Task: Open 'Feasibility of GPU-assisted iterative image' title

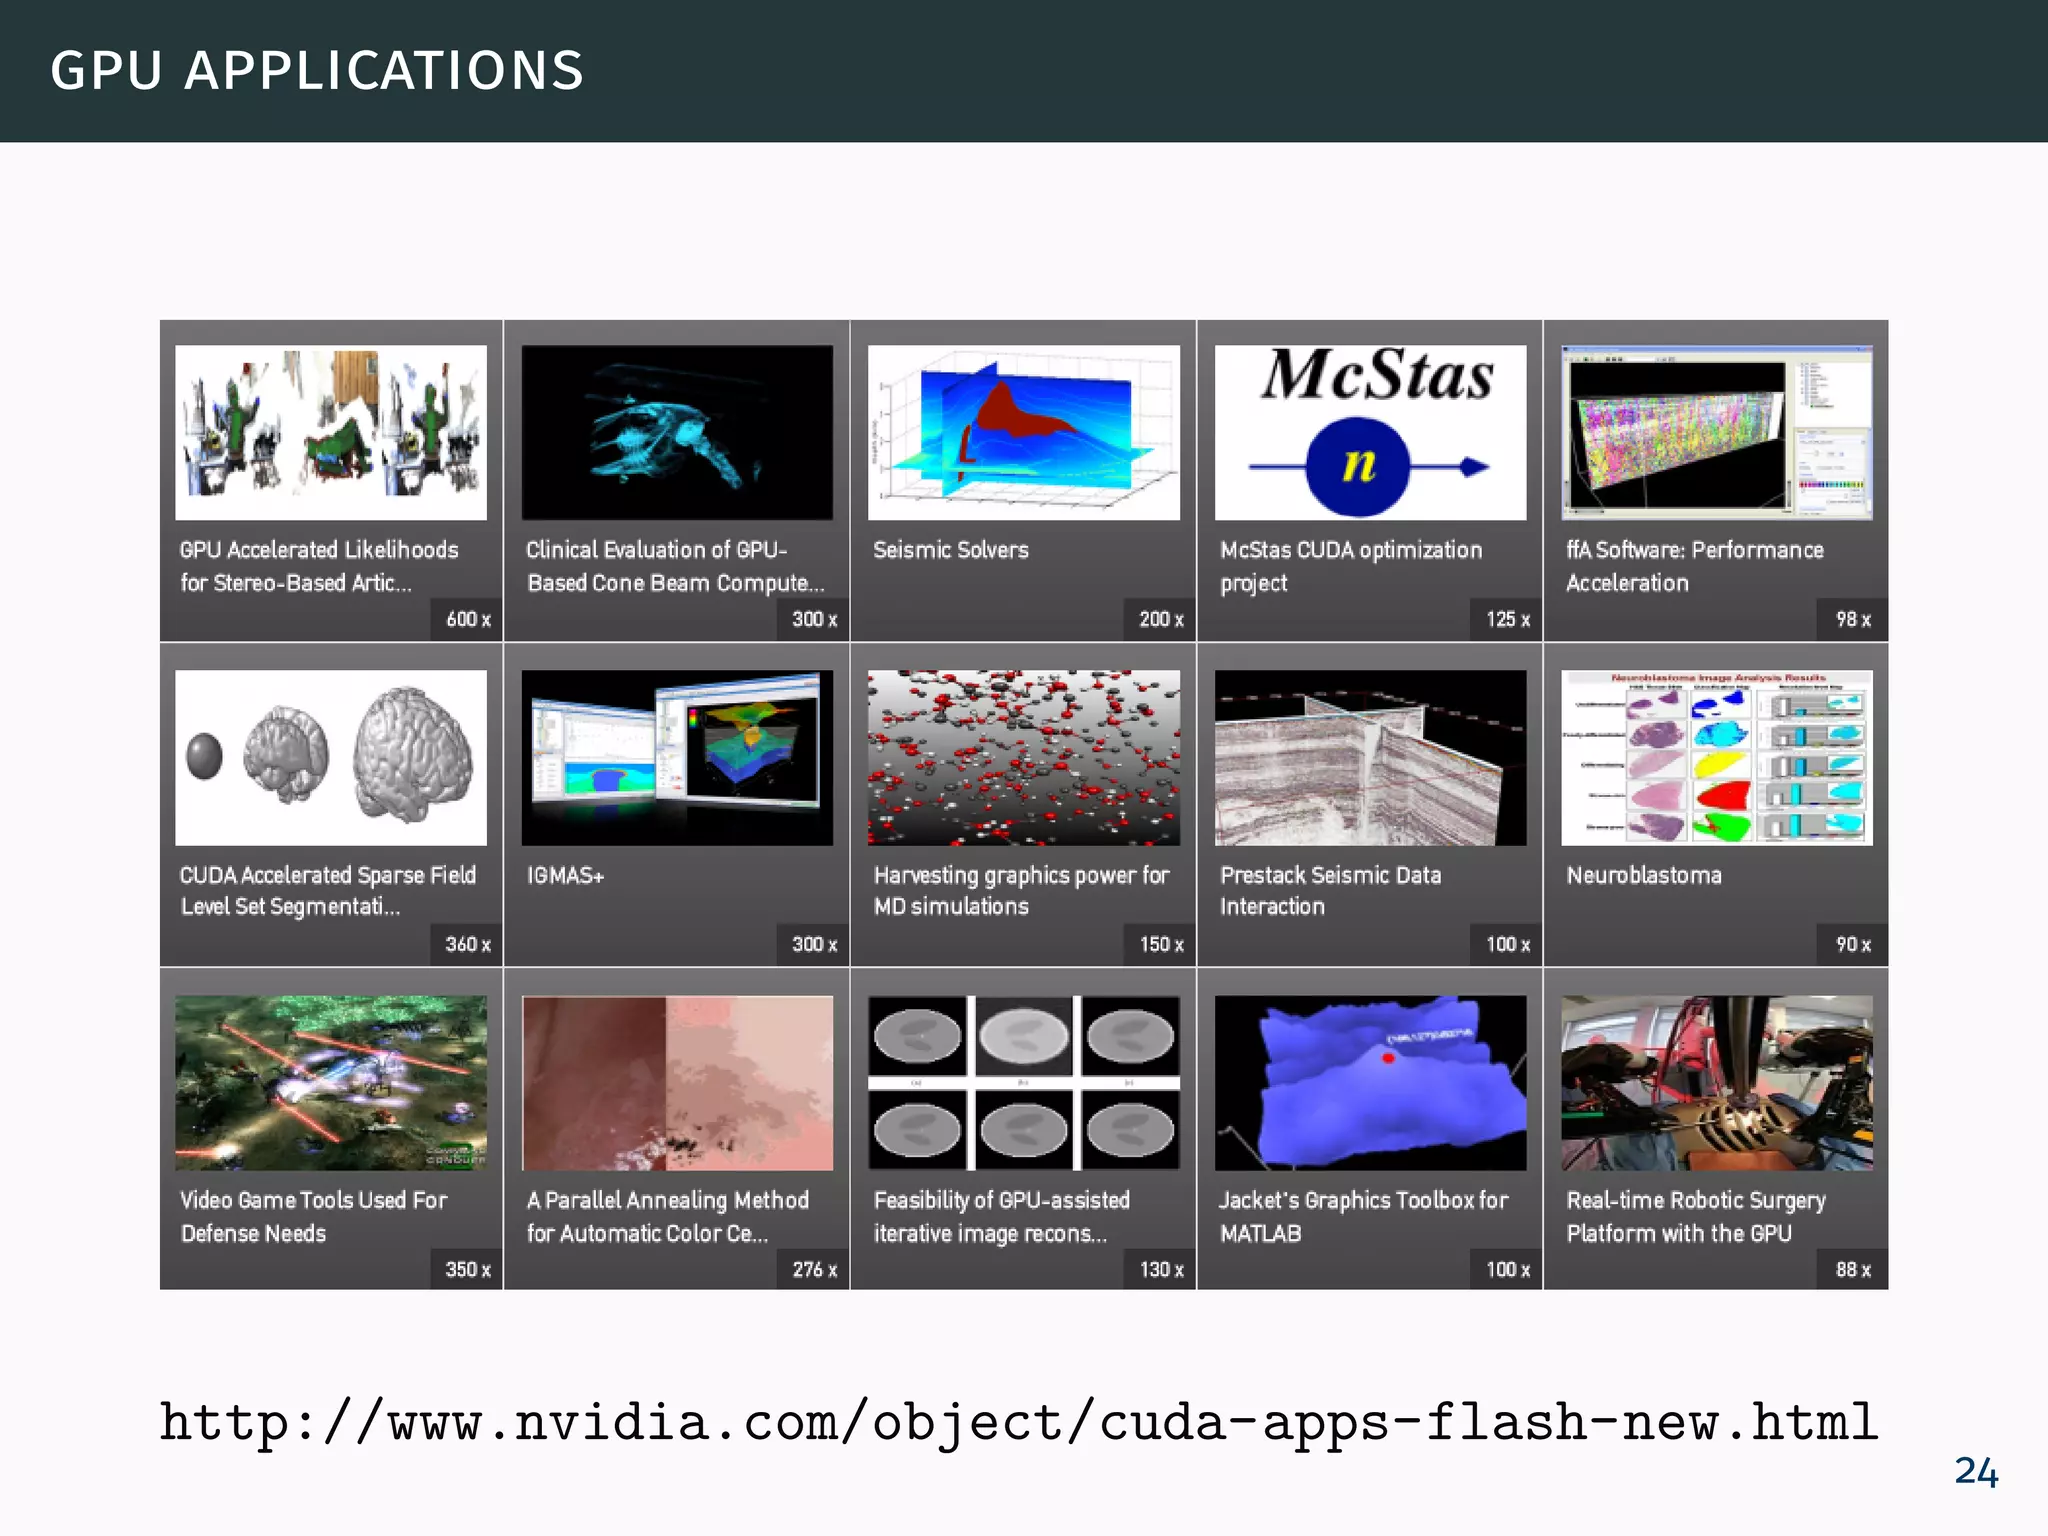Action: (x=1001, y=1216)
